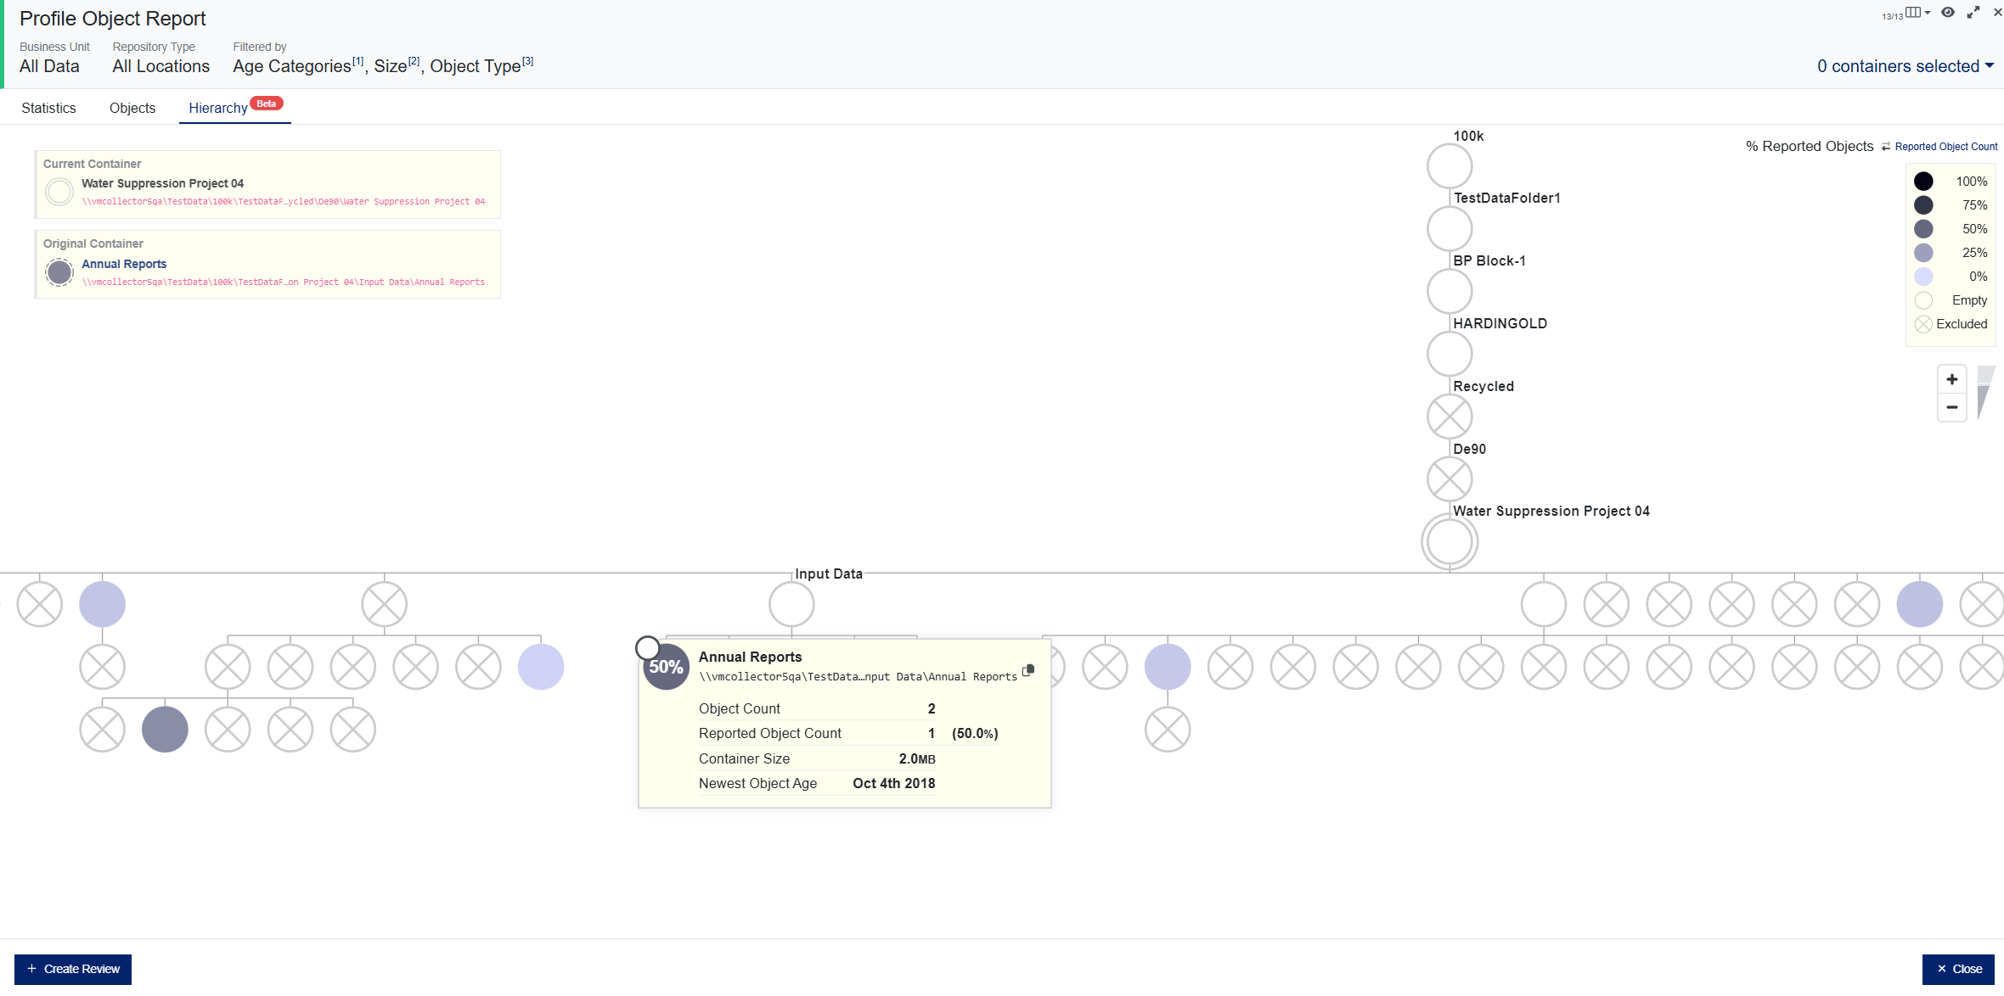
Task: Select the Water Suppression Project 04 node
Action: pos(1449,541)
